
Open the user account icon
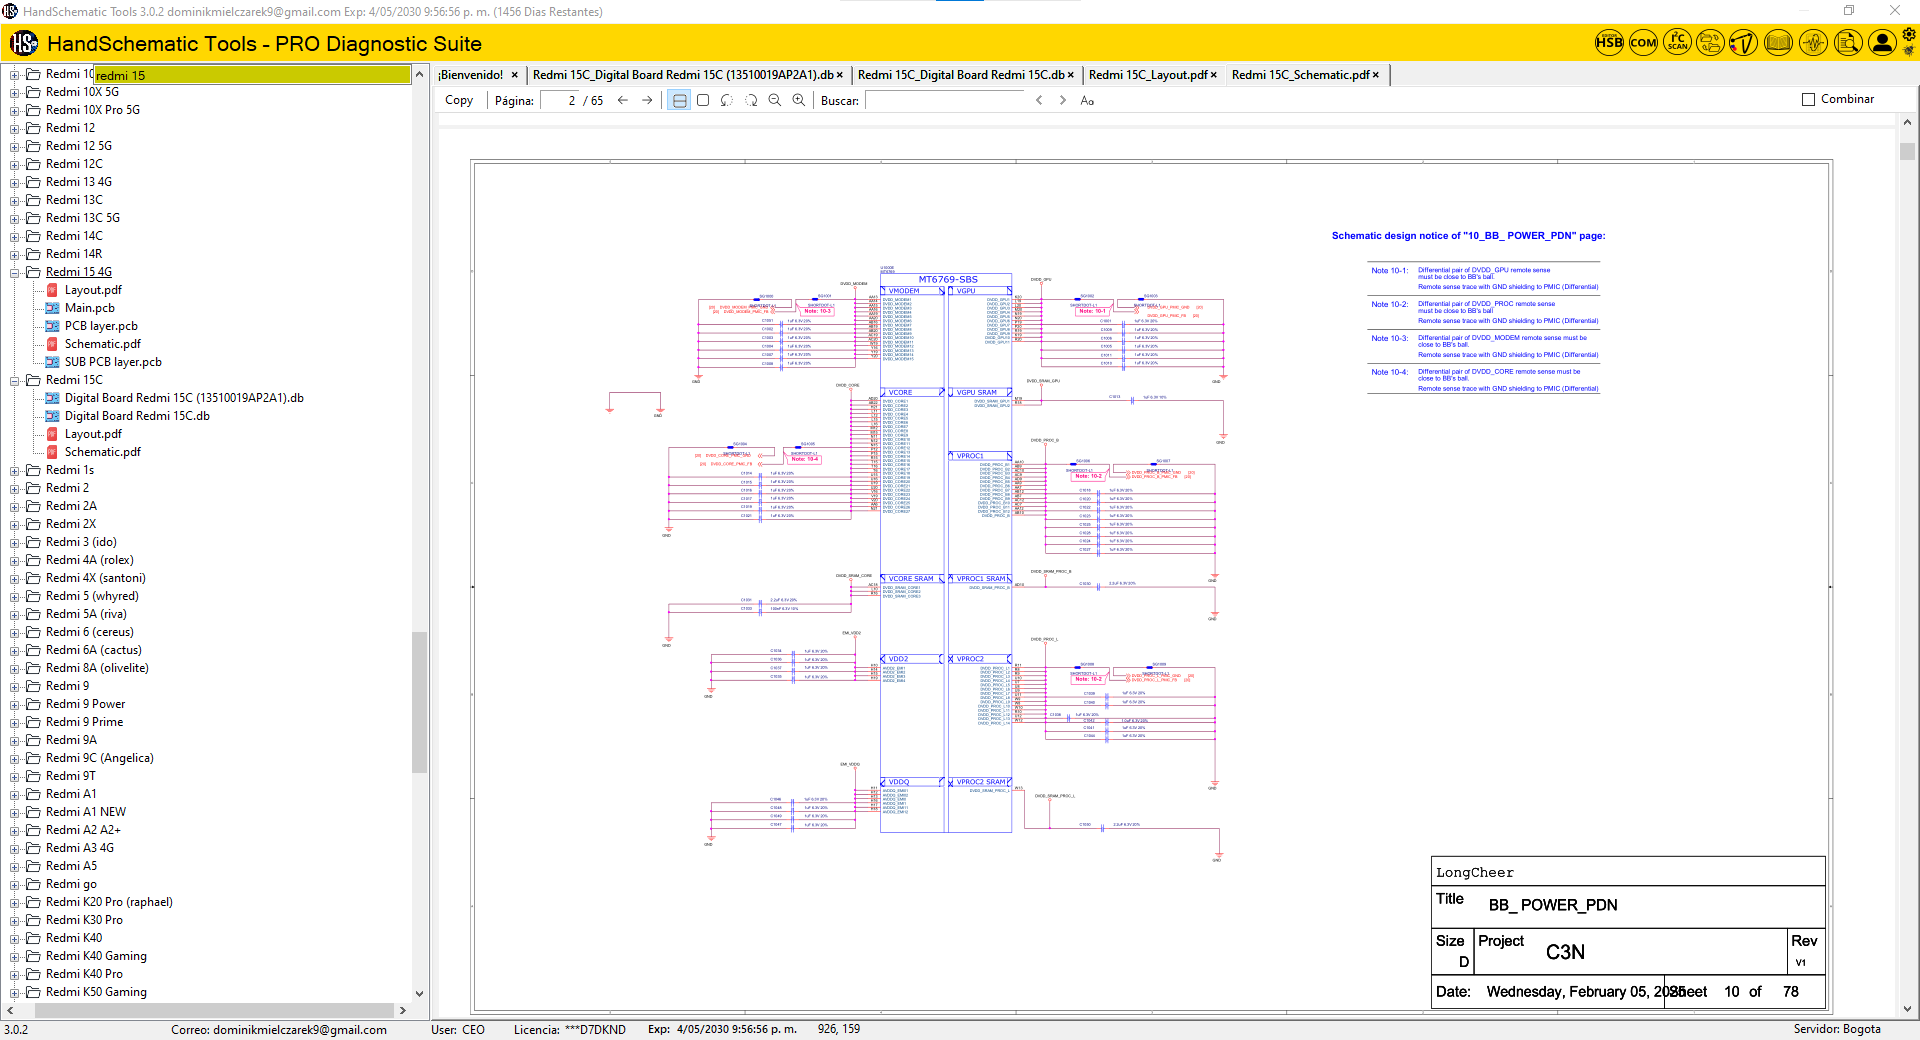click(1882, 43)
